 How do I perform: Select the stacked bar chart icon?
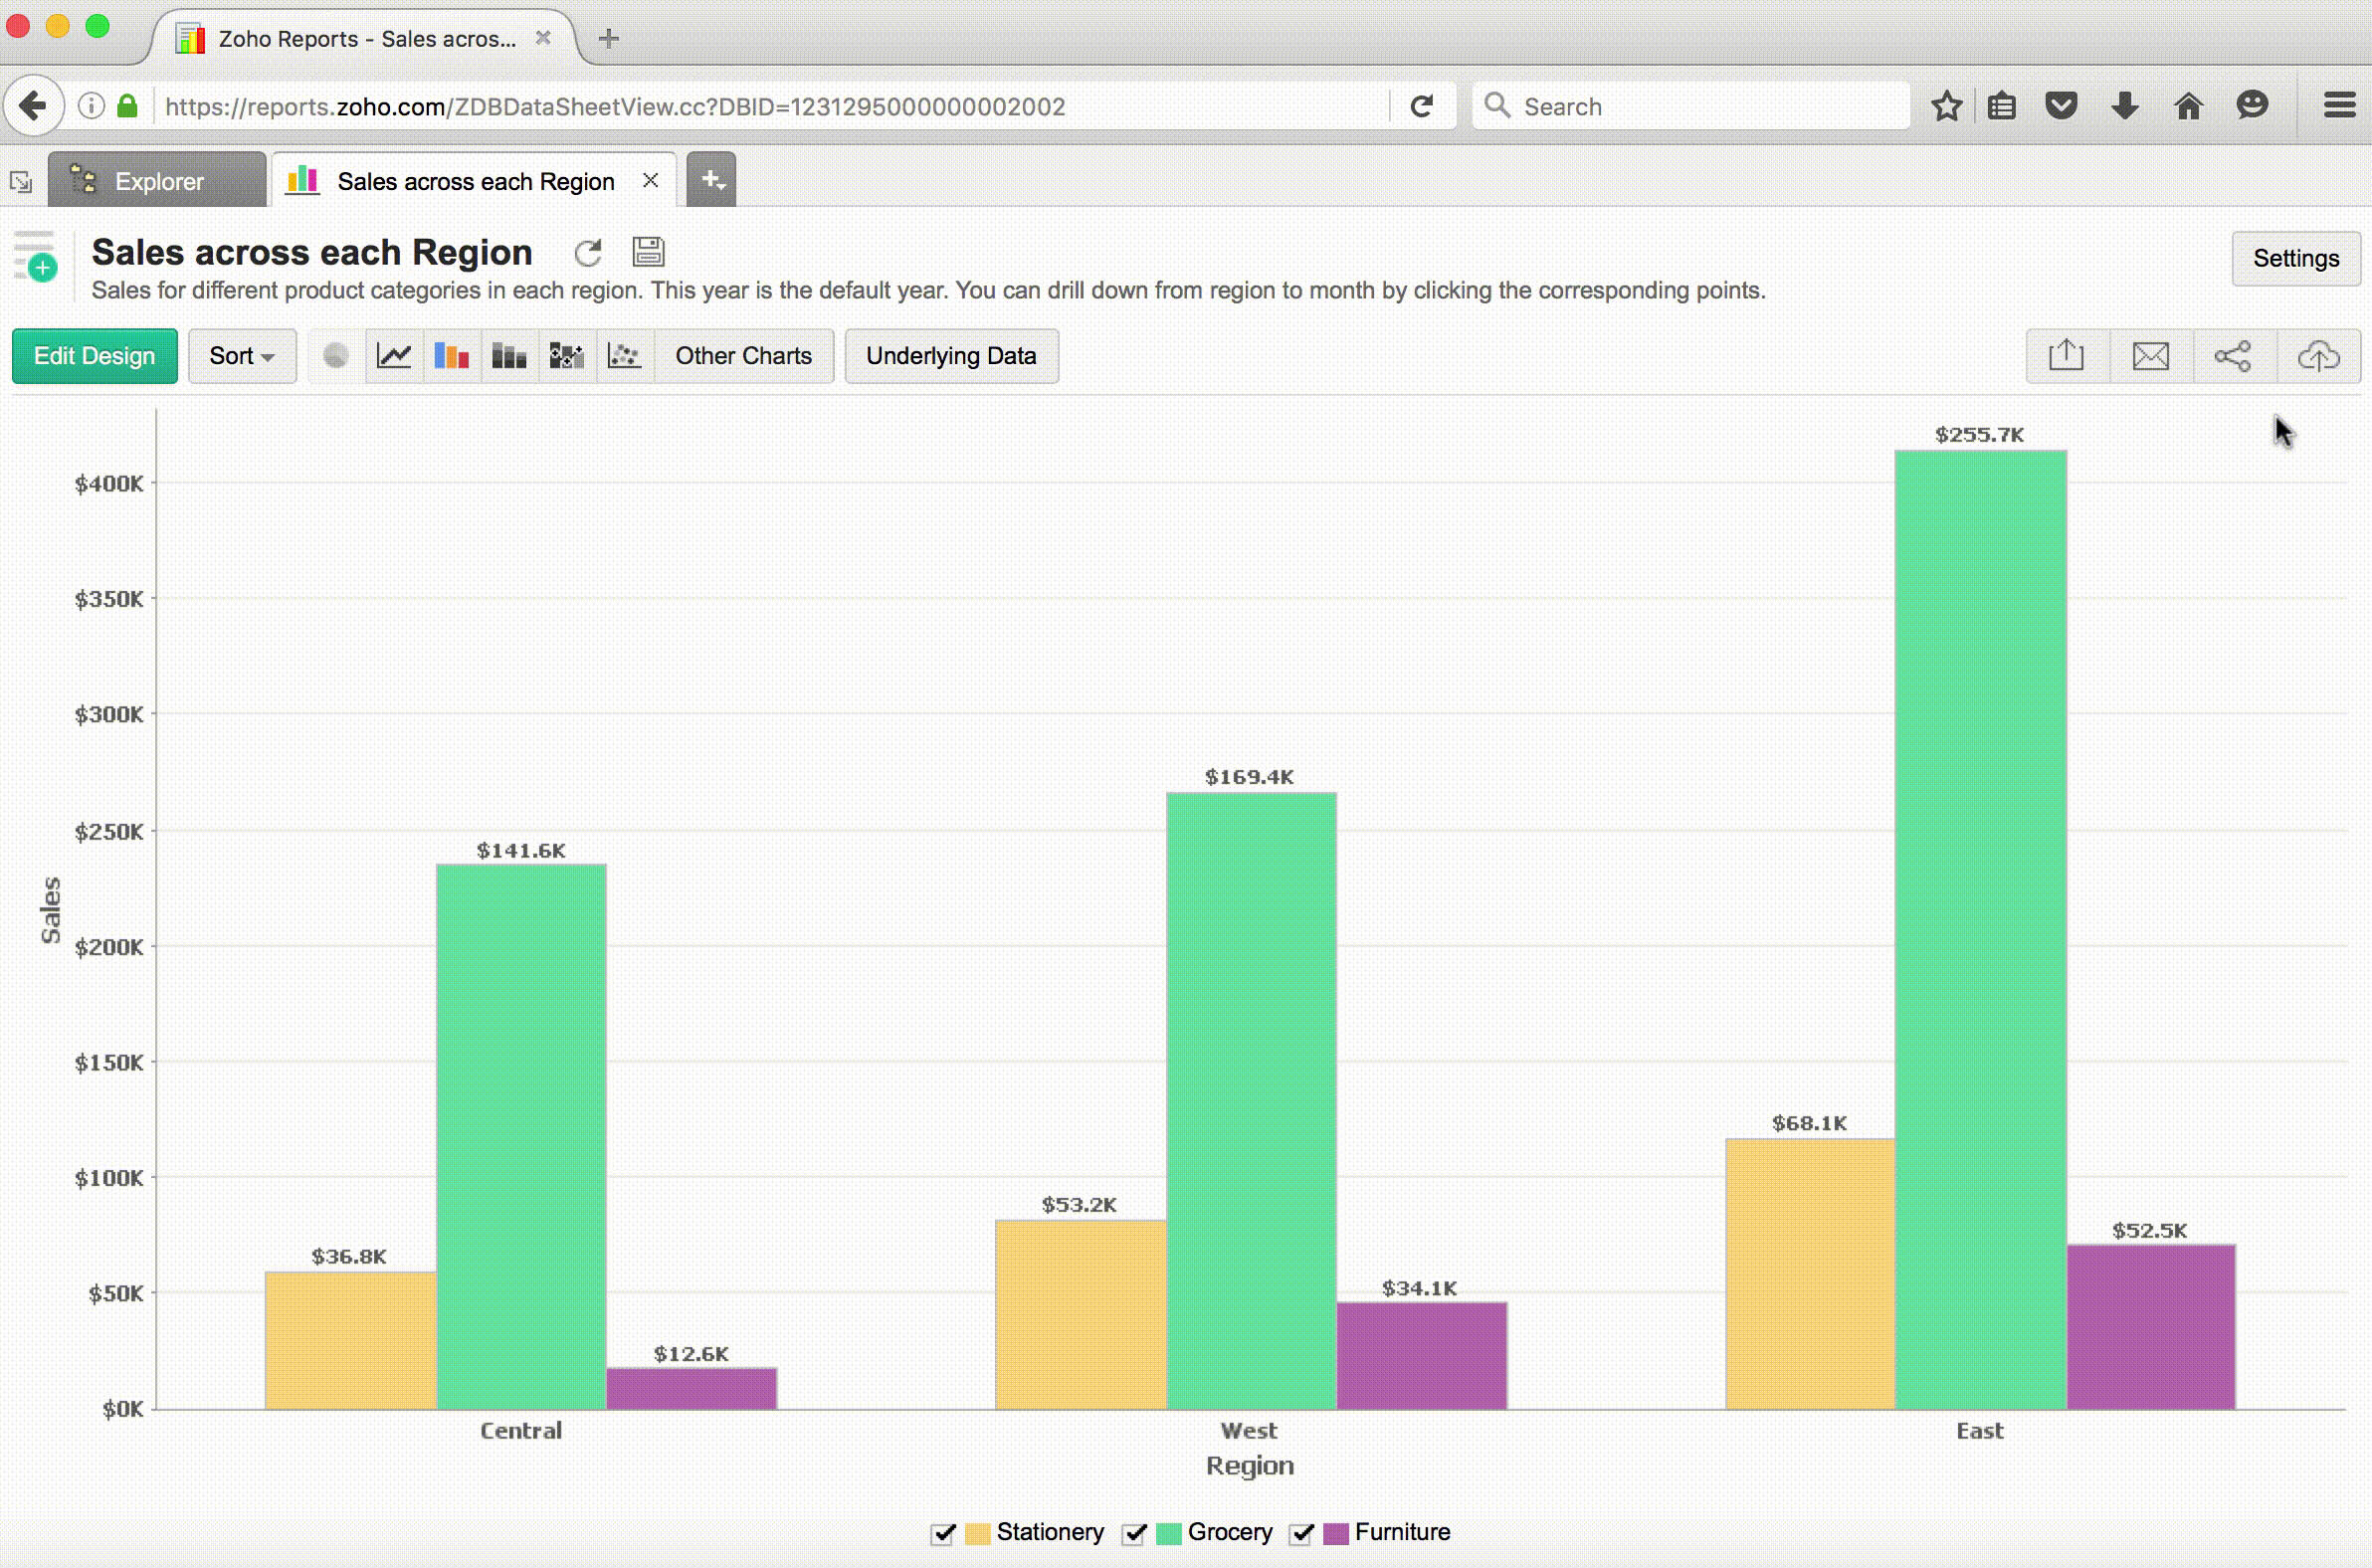[x=509, y=356]
